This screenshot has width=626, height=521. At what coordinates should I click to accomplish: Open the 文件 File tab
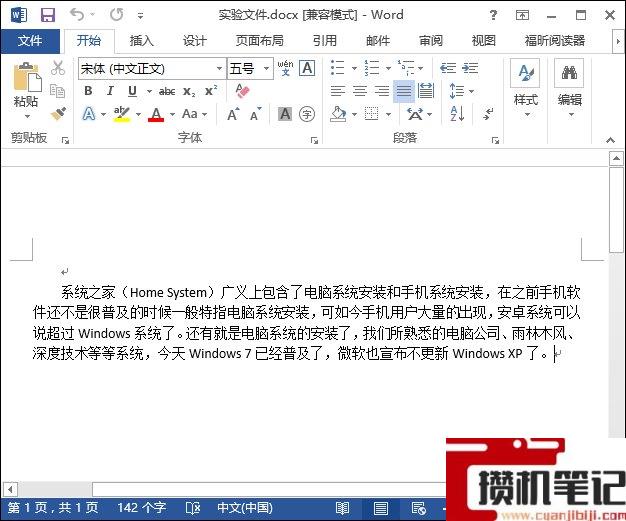pos(30,41)
